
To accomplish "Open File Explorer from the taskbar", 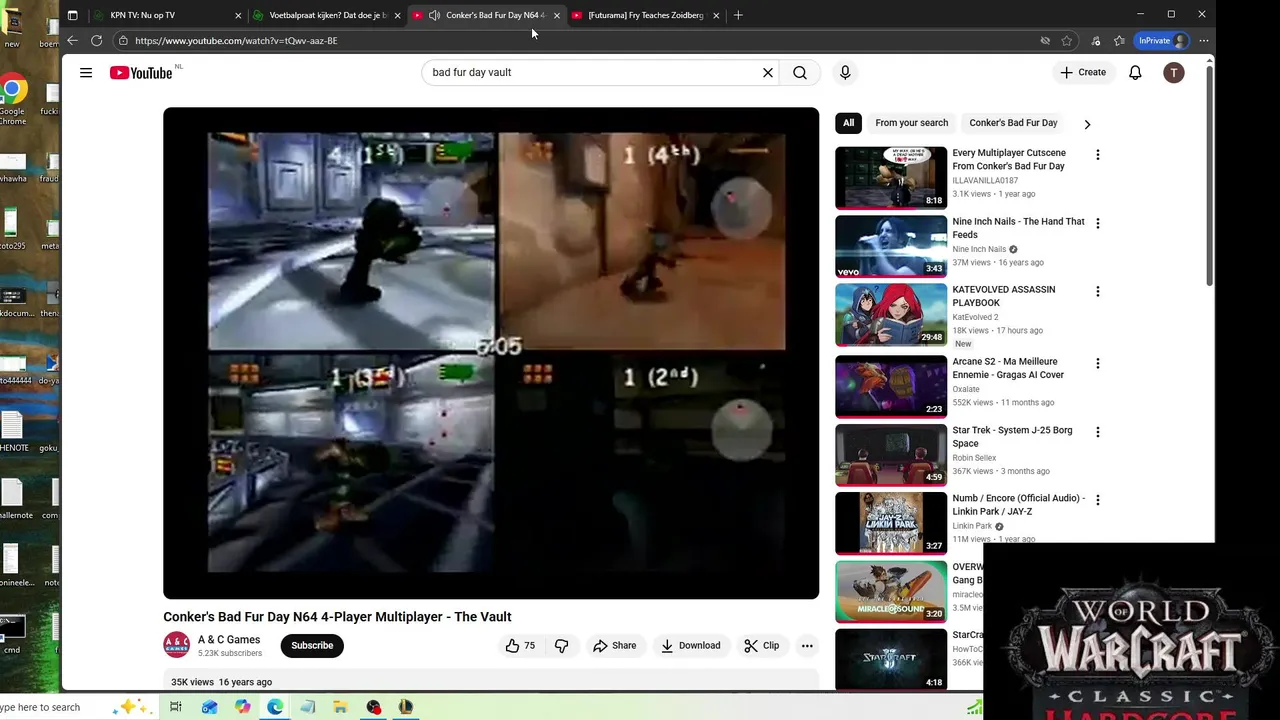I will (340, 707).
